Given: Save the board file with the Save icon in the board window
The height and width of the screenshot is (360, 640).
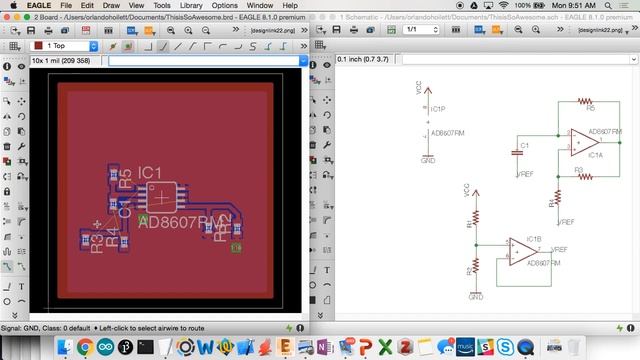Looking at the screenshot, I should tap(31, 30).
